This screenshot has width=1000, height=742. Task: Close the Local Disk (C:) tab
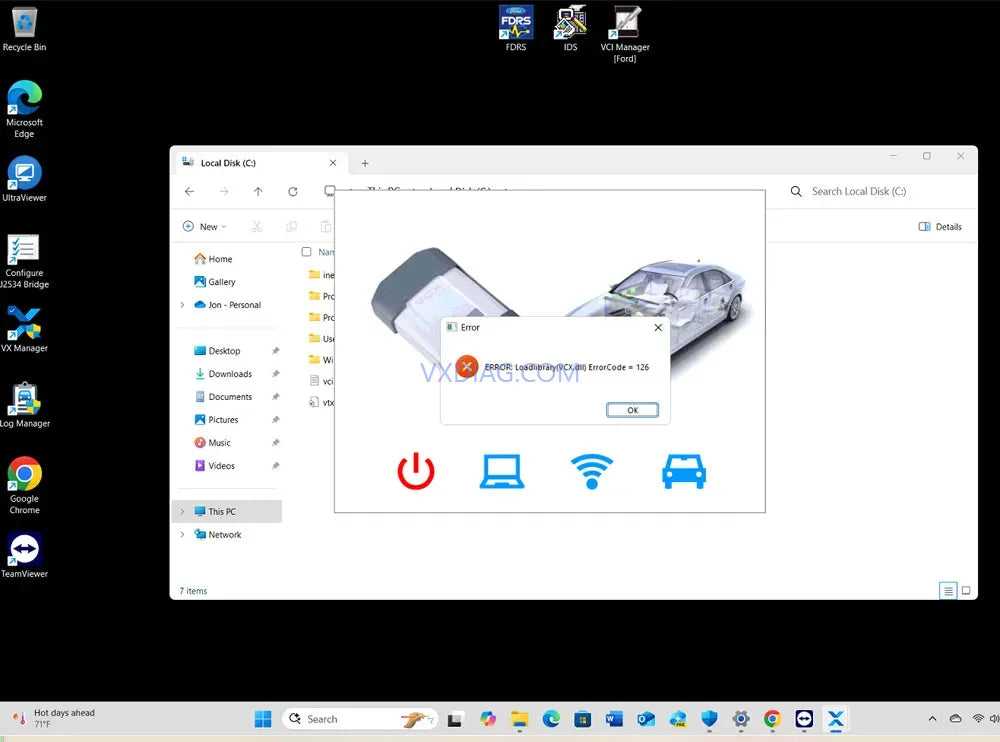pyautogui.click(x=333, y=163)
